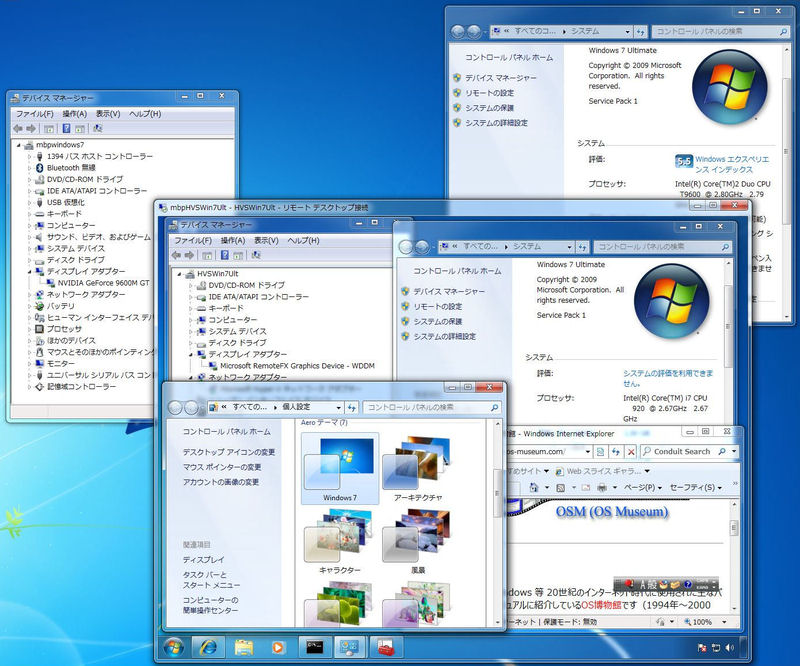Select the Control Panel taskbar icon

(349, 648)
